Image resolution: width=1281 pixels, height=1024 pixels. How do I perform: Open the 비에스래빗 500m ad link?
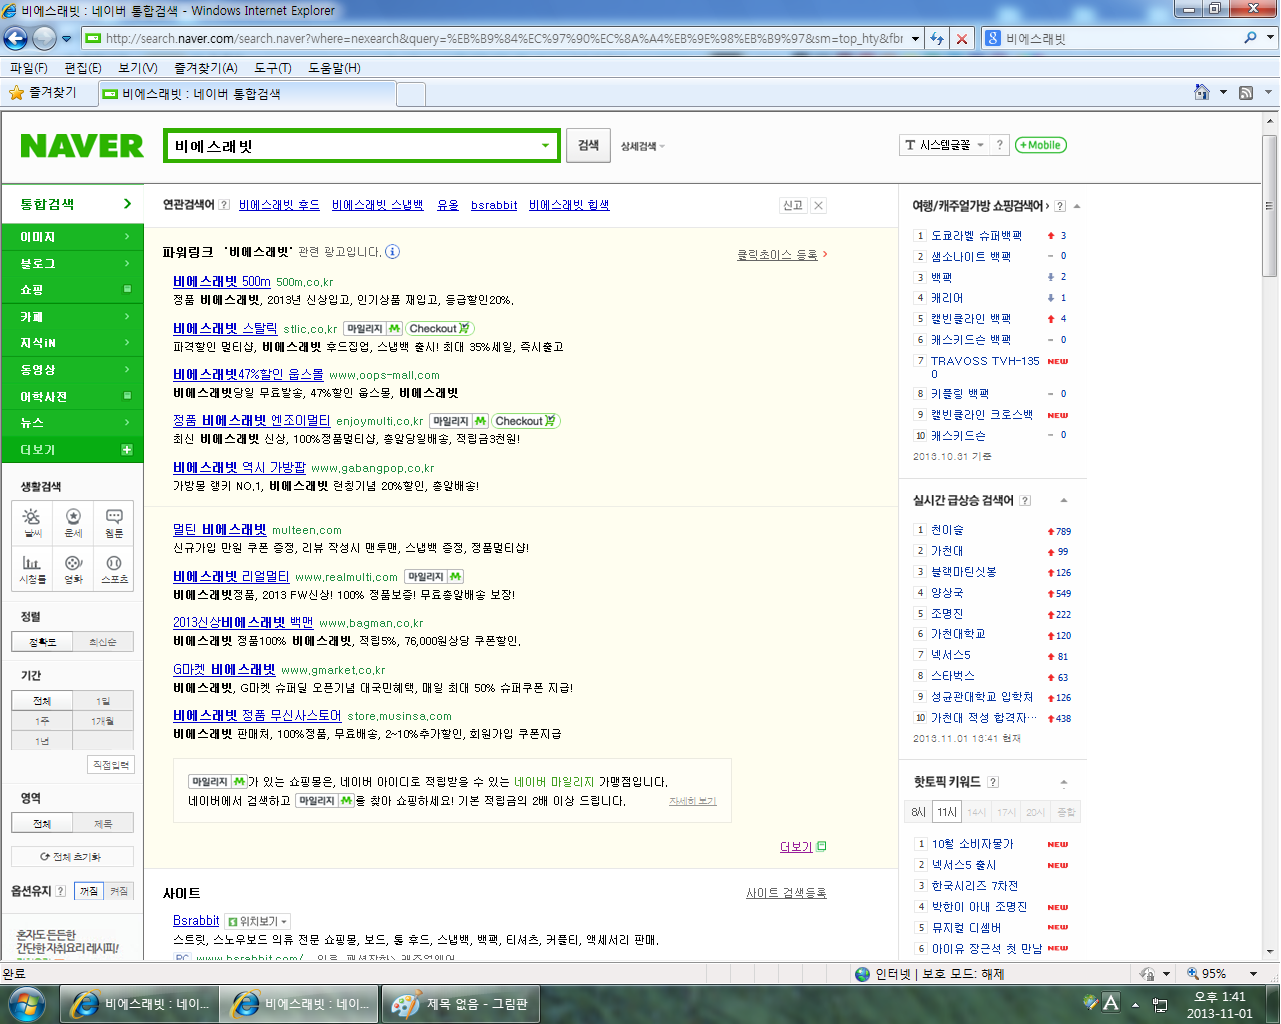tap(222, 282)
